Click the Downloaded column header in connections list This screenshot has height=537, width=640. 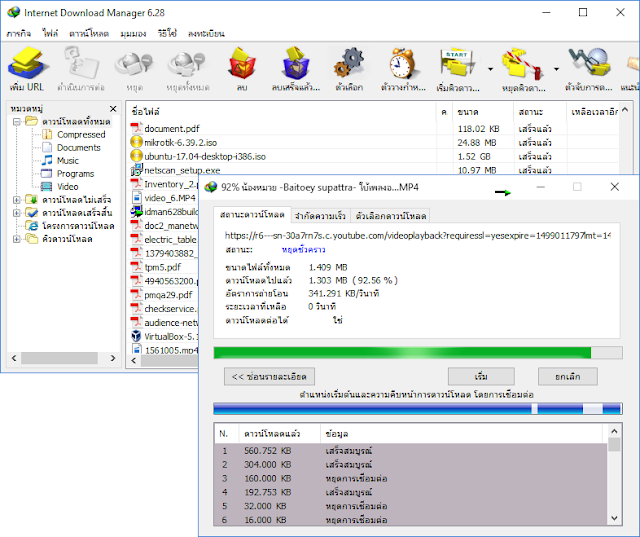(x=280, y=434)
